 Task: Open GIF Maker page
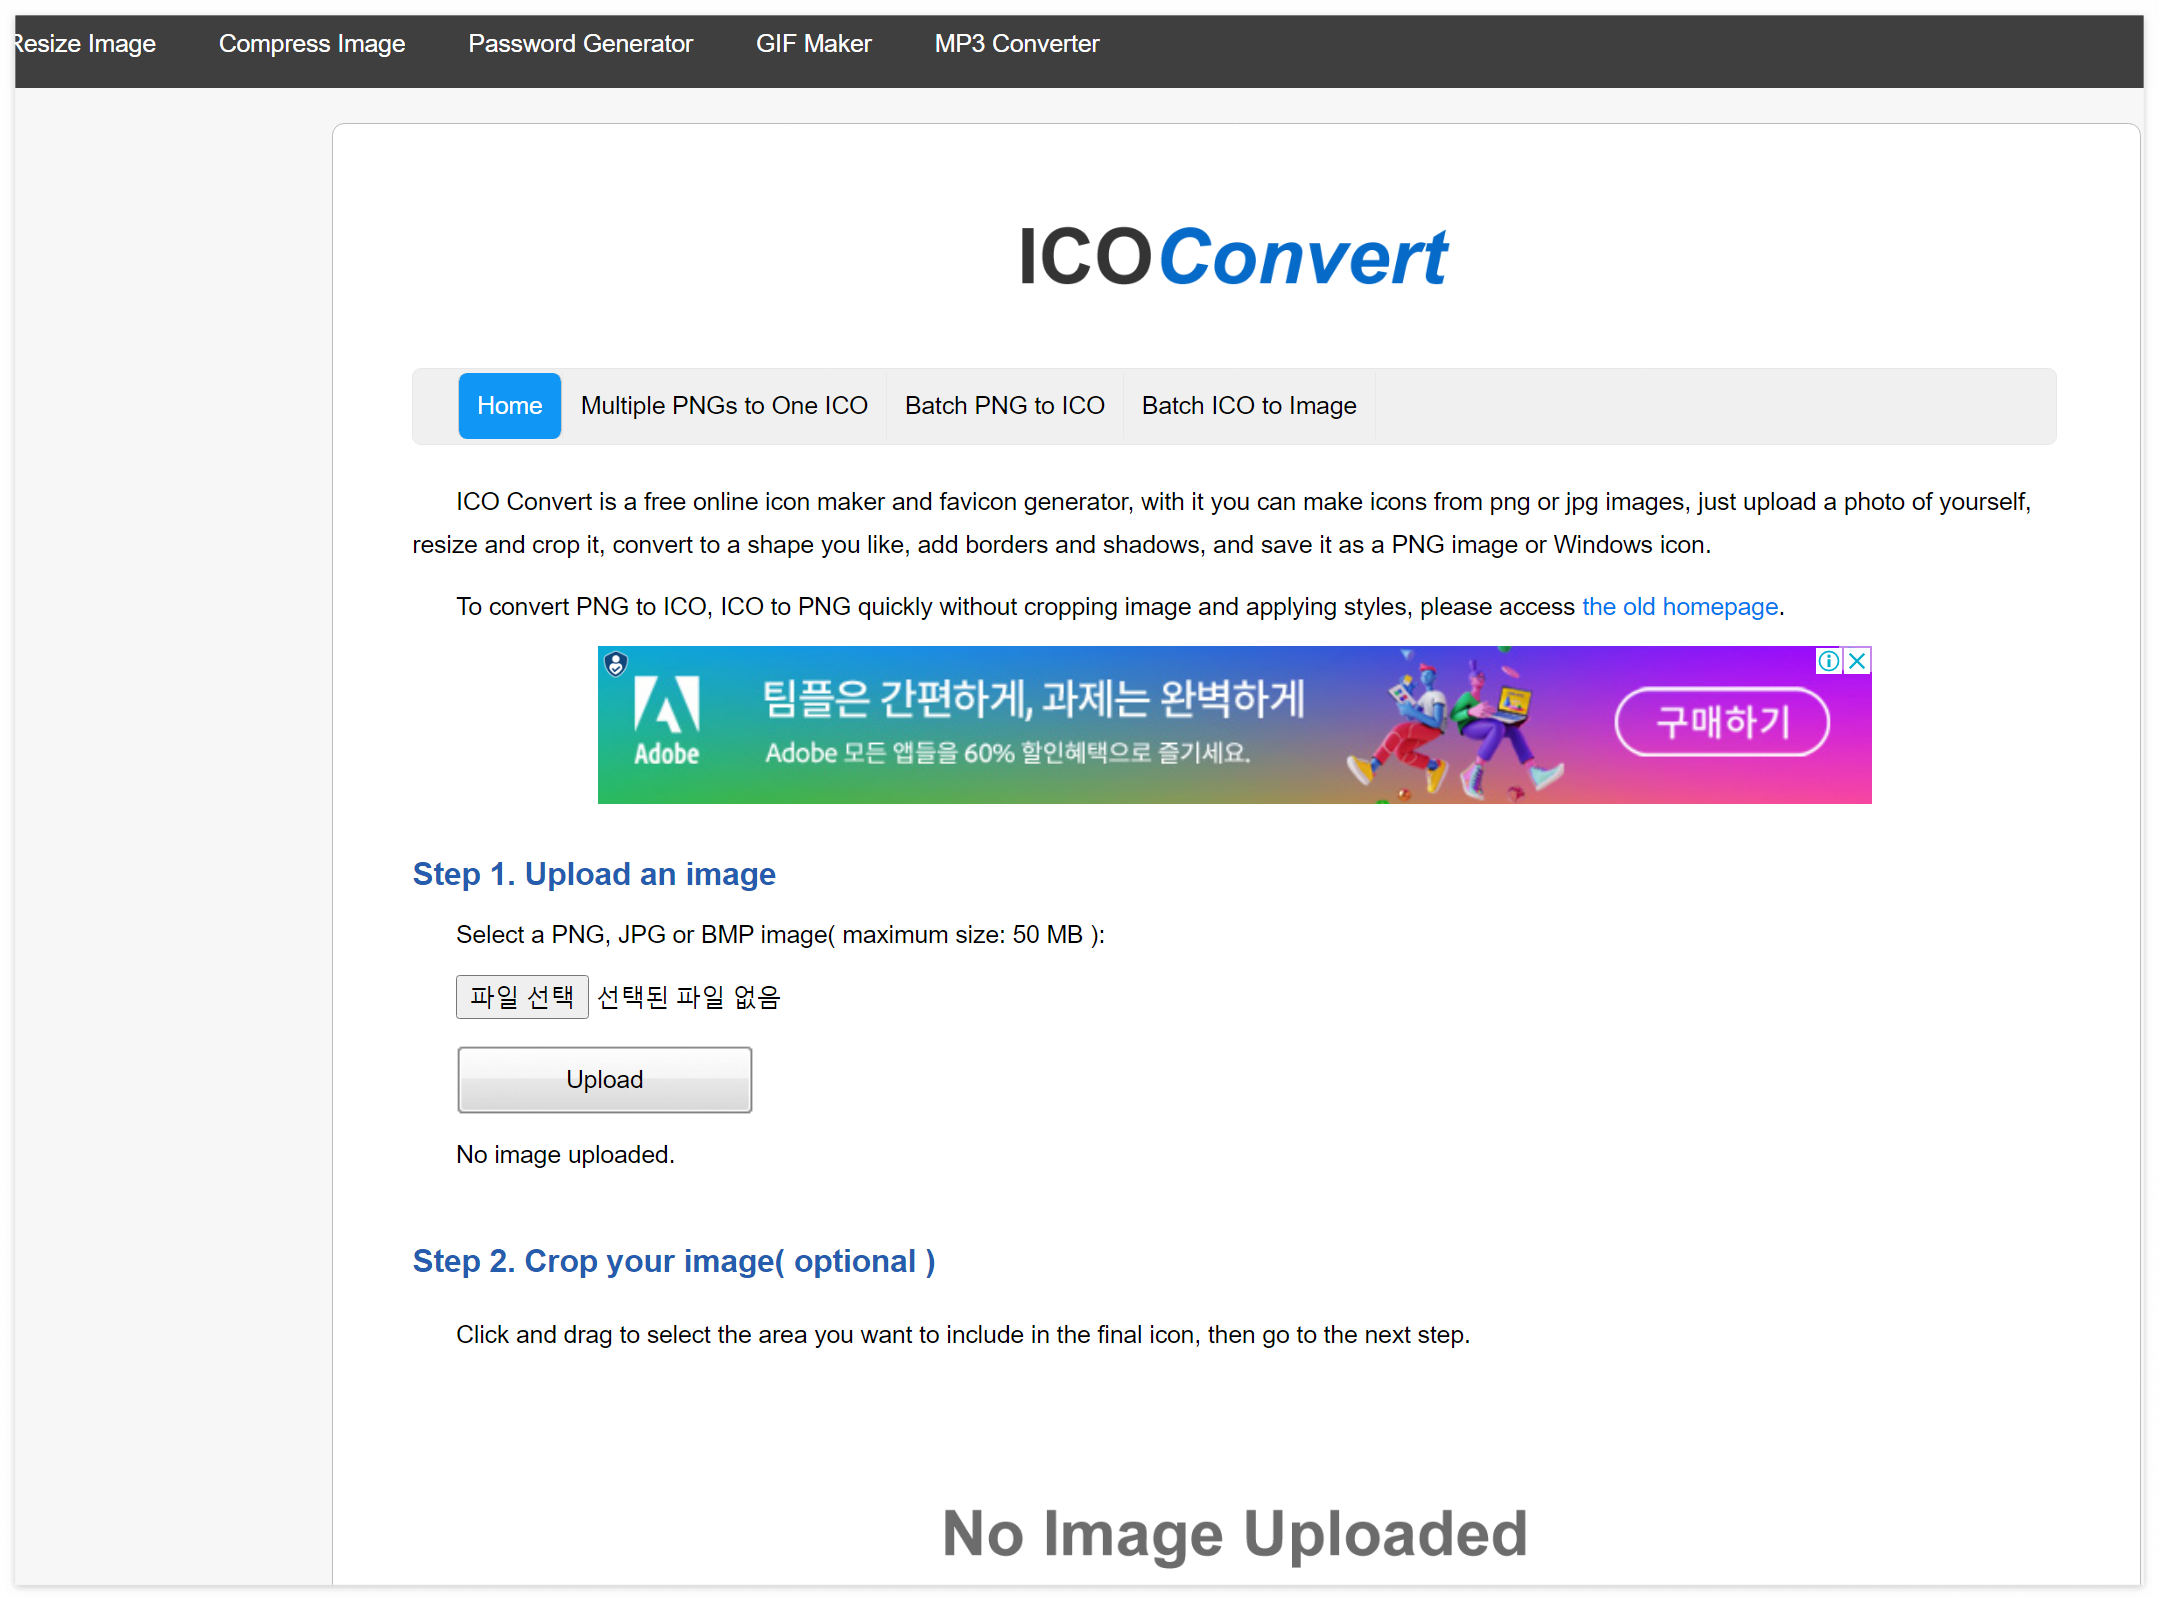813,44
